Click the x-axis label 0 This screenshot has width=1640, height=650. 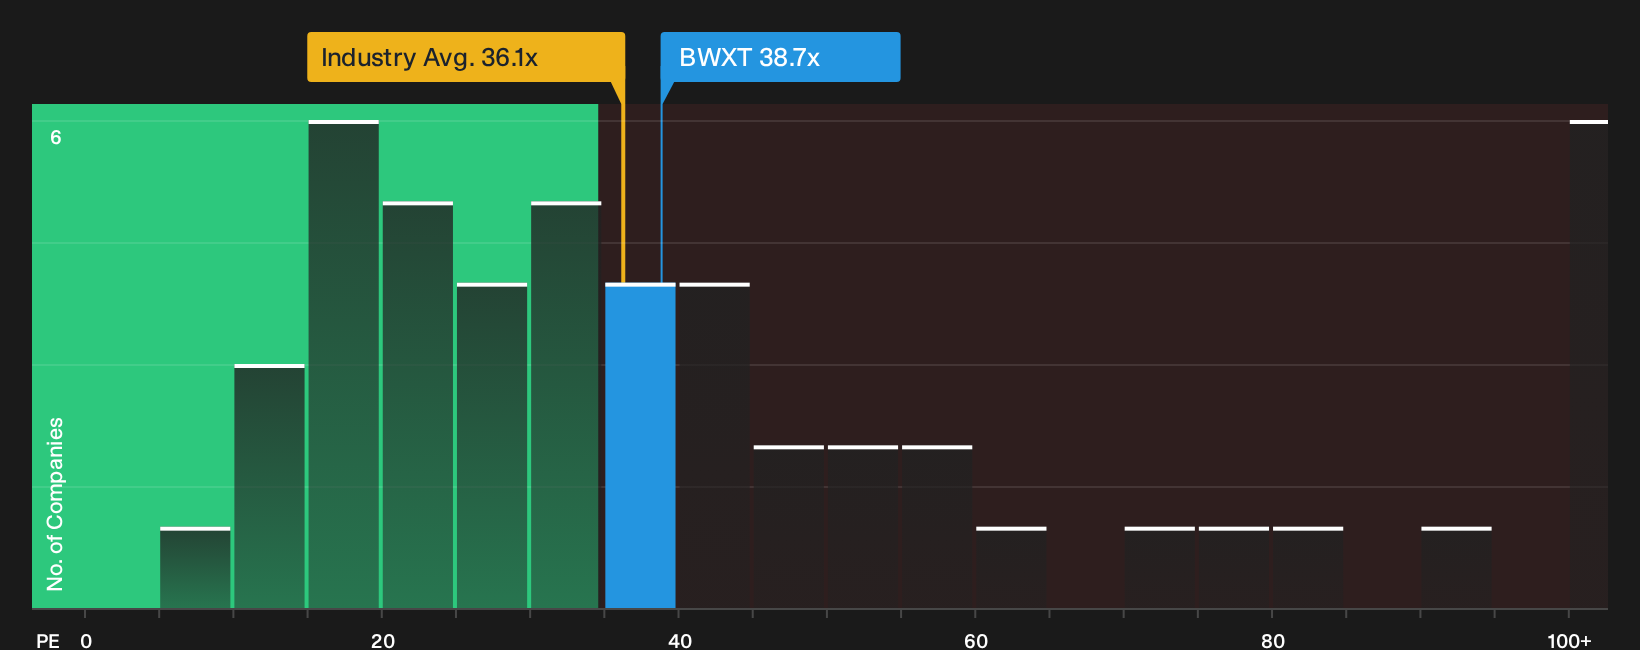coord(86,641)
